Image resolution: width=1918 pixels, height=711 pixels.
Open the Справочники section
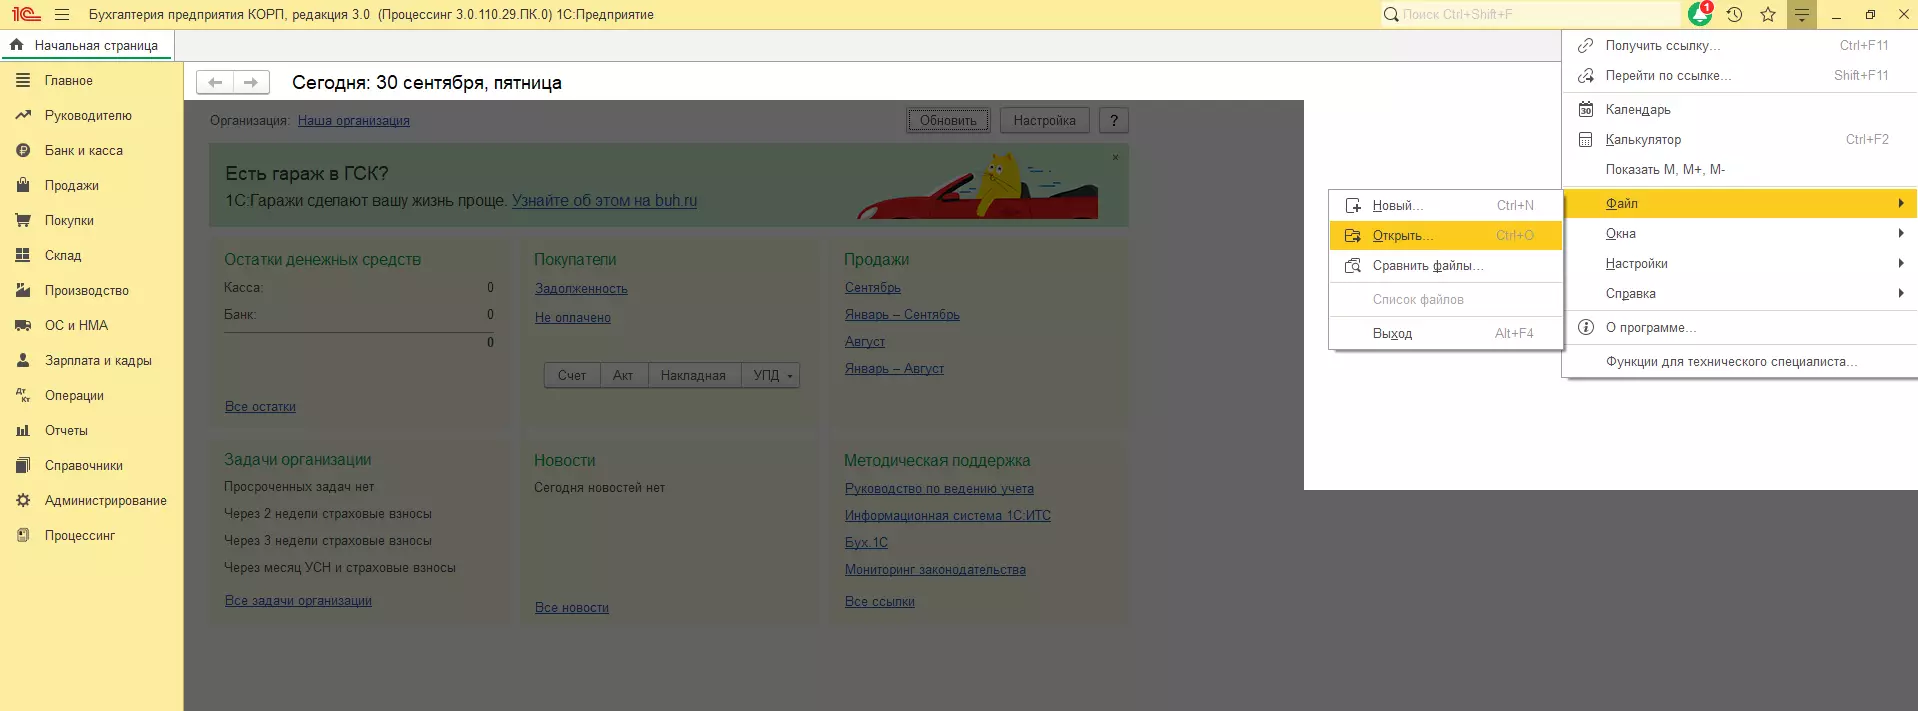(84, 466)
